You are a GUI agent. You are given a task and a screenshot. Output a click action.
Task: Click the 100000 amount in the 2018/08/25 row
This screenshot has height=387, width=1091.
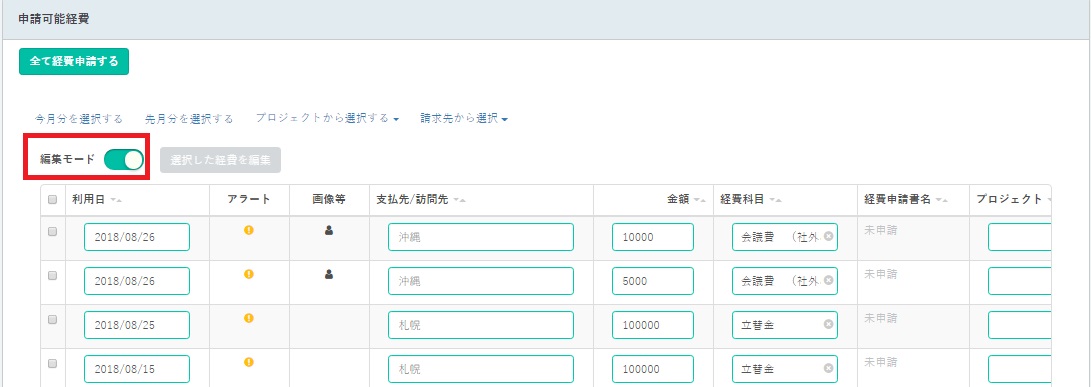(653, 324)
